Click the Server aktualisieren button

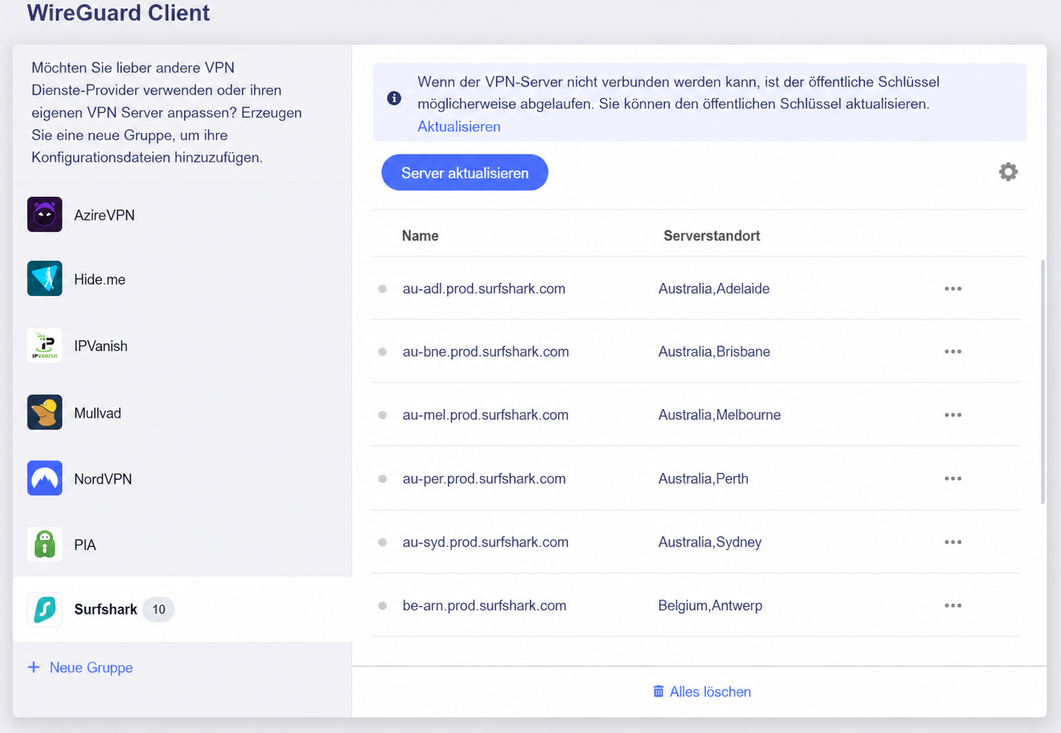coord(465,173)
